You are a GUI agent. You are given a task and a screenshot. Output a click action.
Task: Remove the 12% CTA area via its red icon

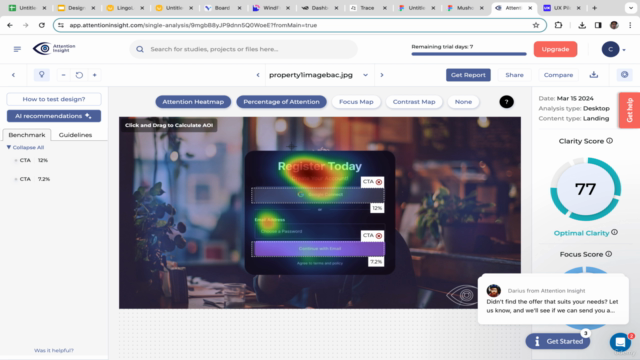pyautogui.click(x=379, y=182)
